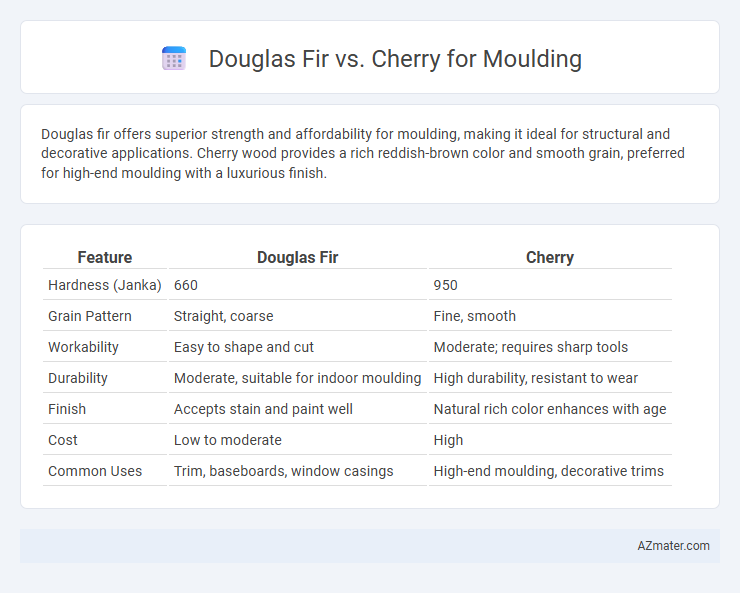740x593 pixels.
Task: Open the AZmater.com link in the footer
Action: point(673,545)
